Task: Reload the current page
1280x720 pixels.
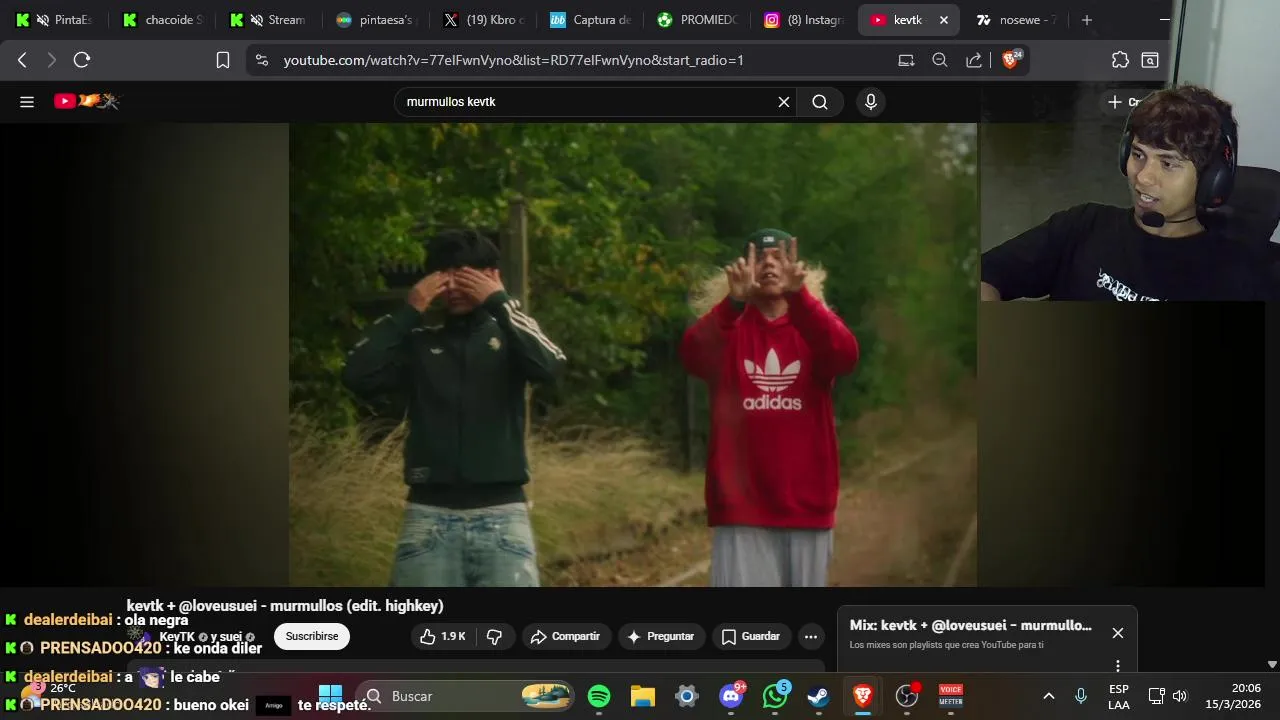Action: (82, 60)
